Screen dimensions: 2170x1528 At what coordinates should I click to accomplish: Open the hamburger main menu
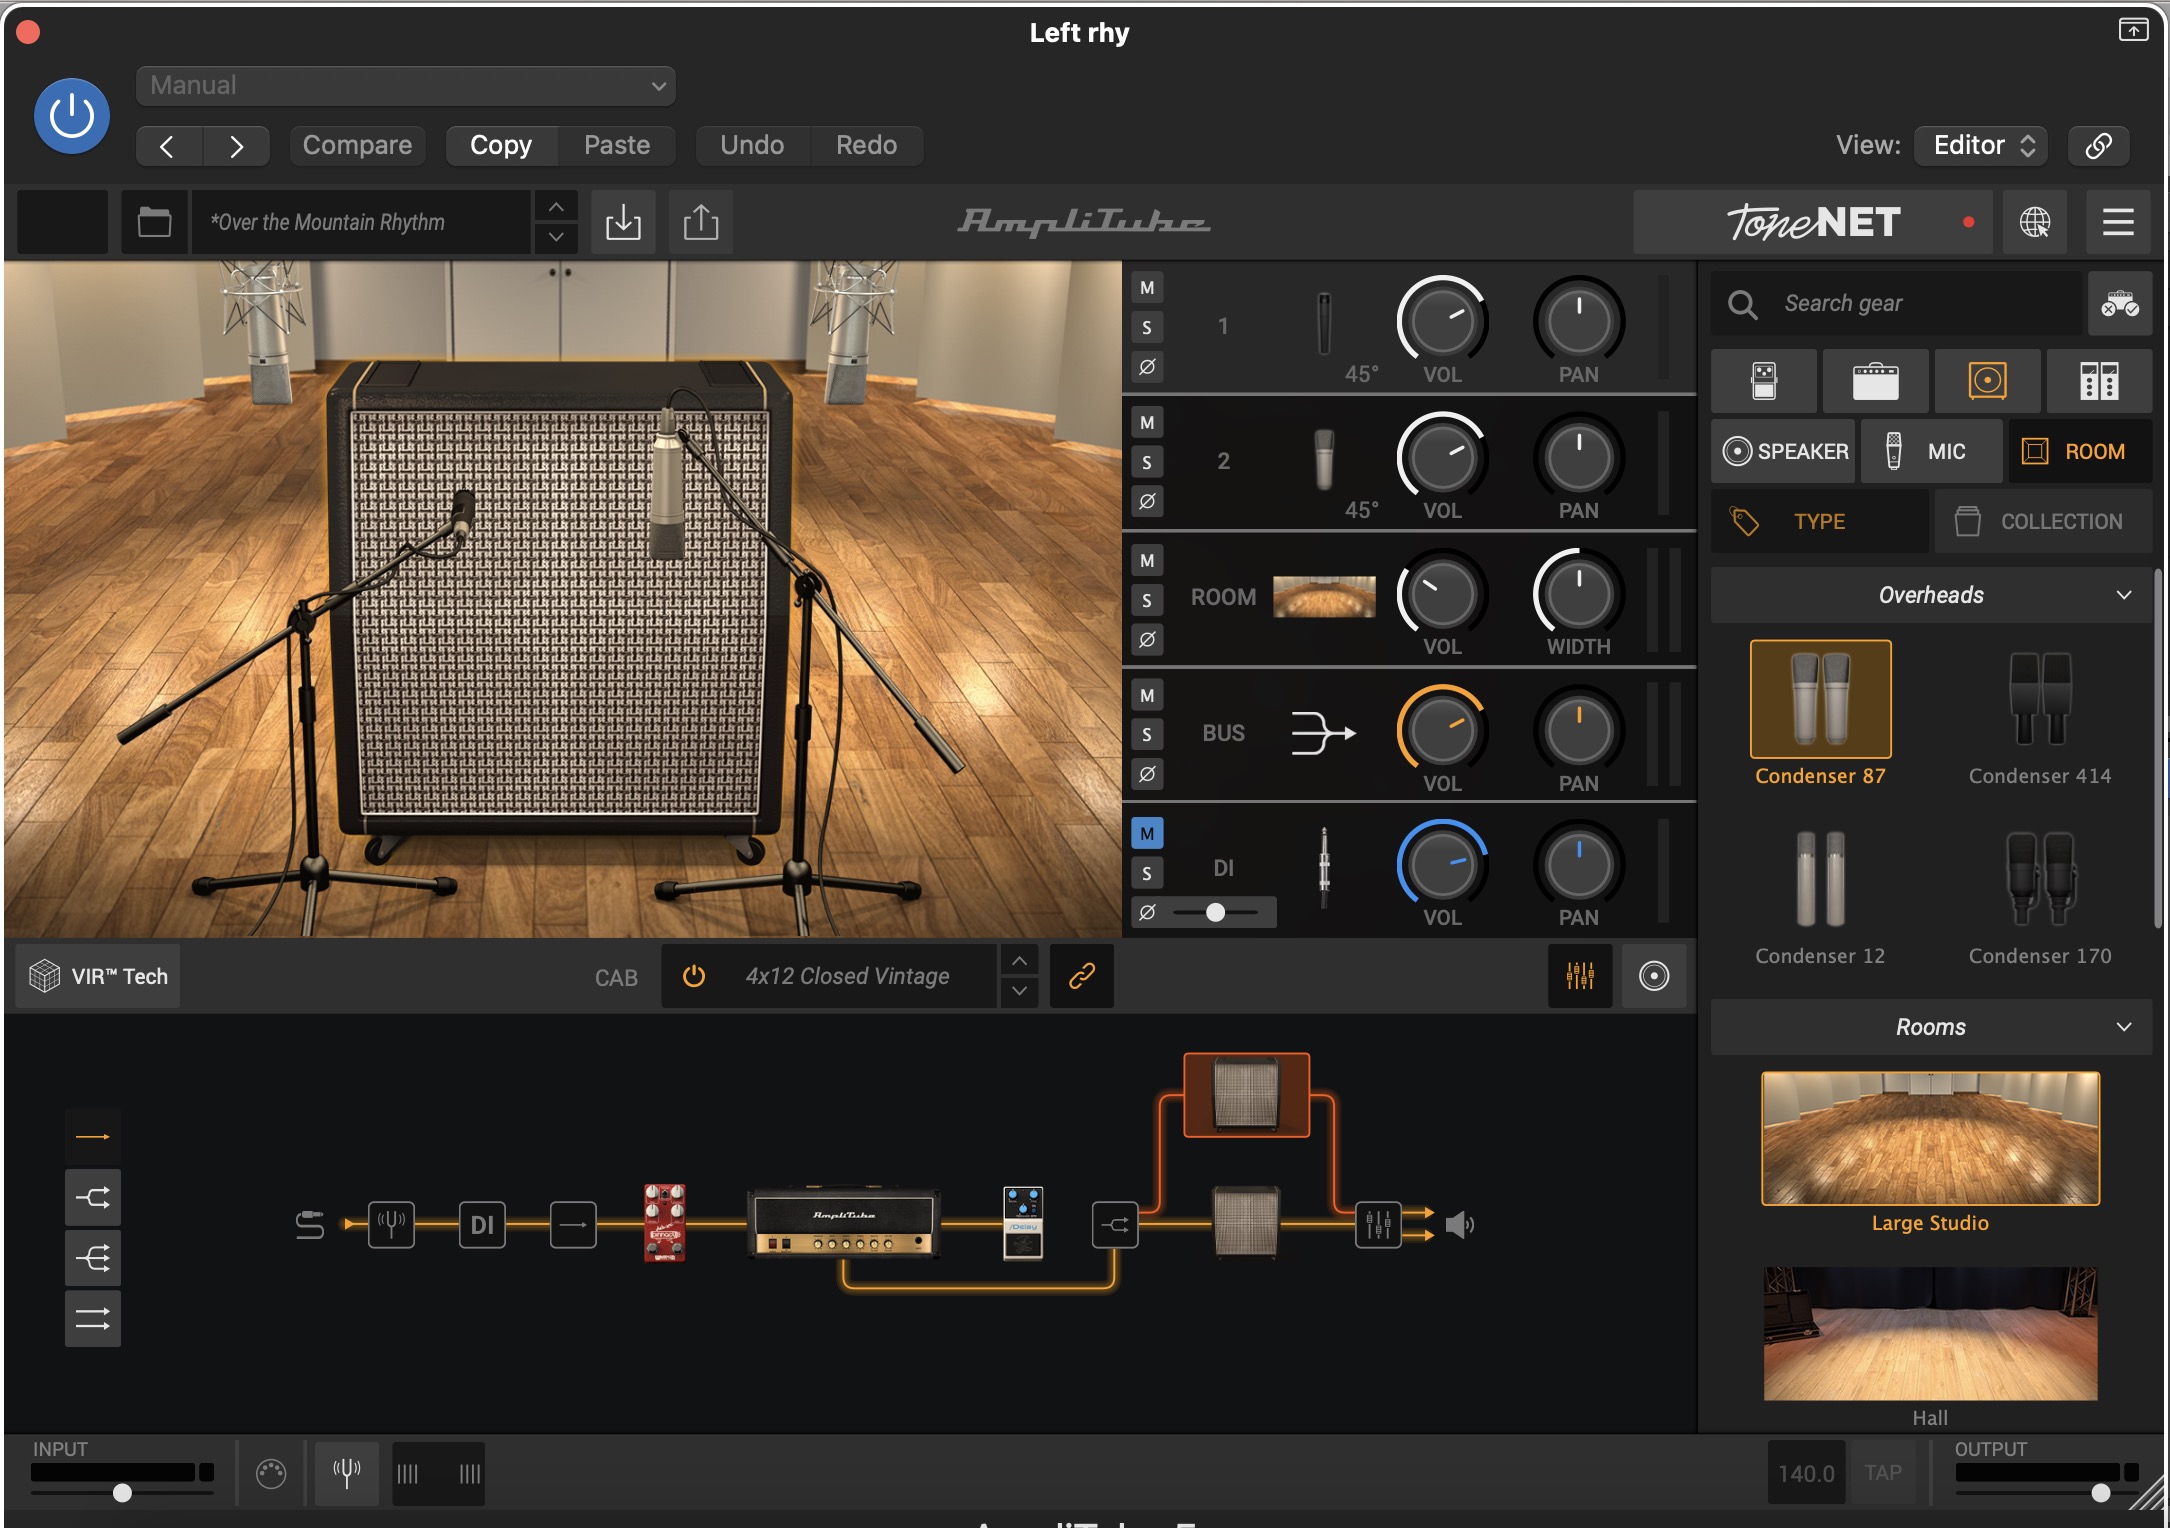(2117, 222)
